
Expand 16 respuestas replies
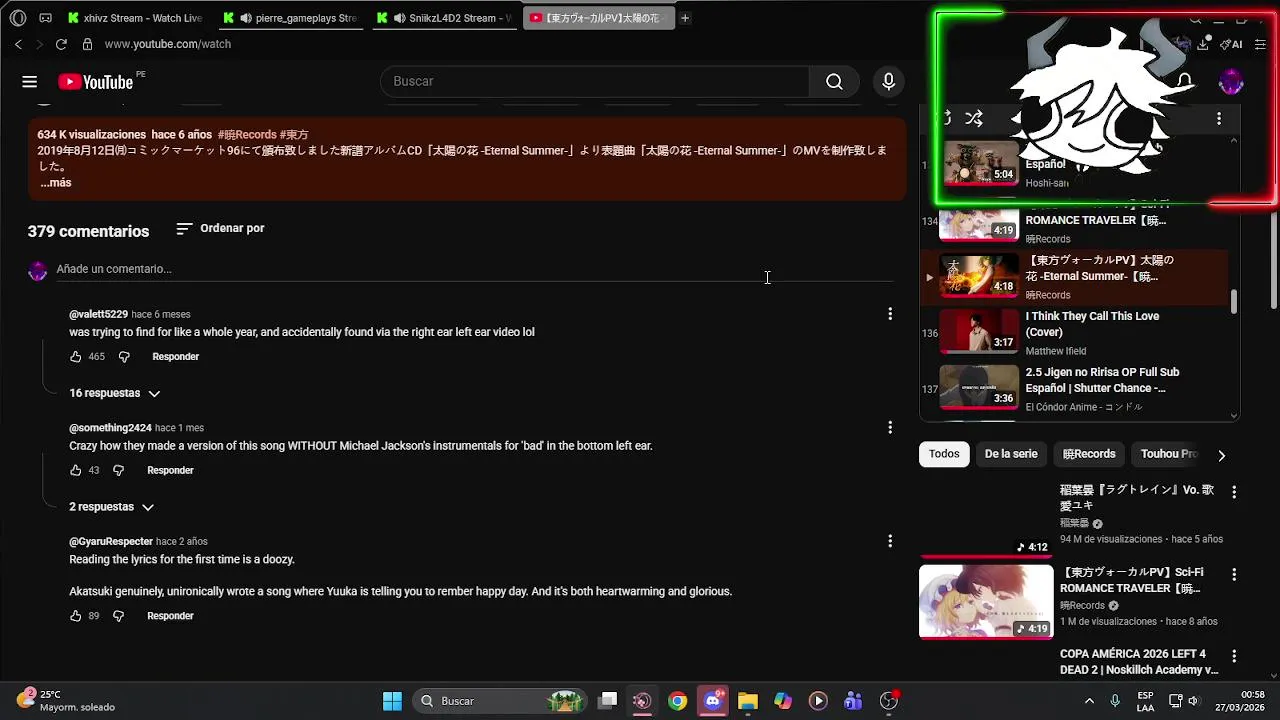pos(114,393)
